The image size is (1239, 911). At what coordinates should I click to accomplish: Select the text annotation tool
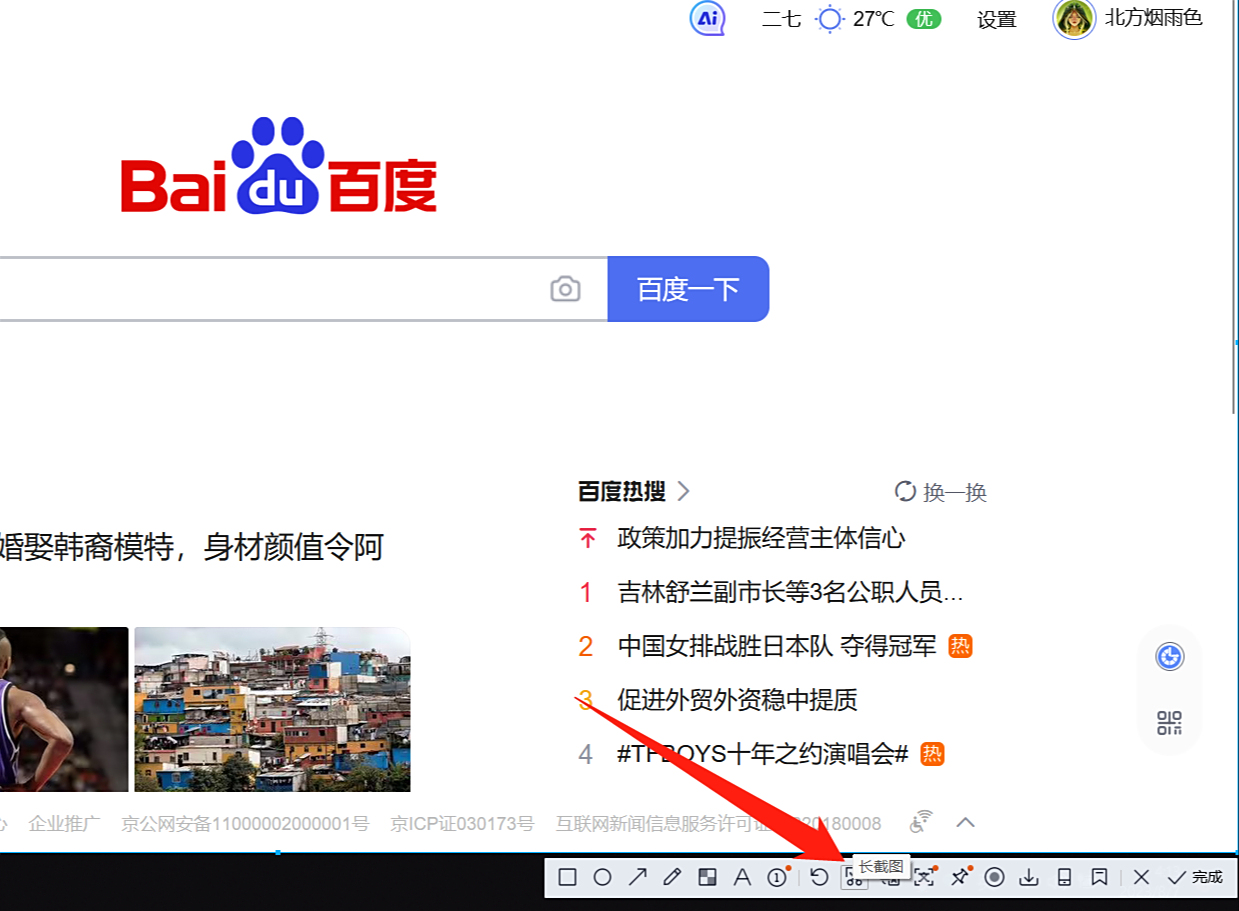tap(742, 877)
